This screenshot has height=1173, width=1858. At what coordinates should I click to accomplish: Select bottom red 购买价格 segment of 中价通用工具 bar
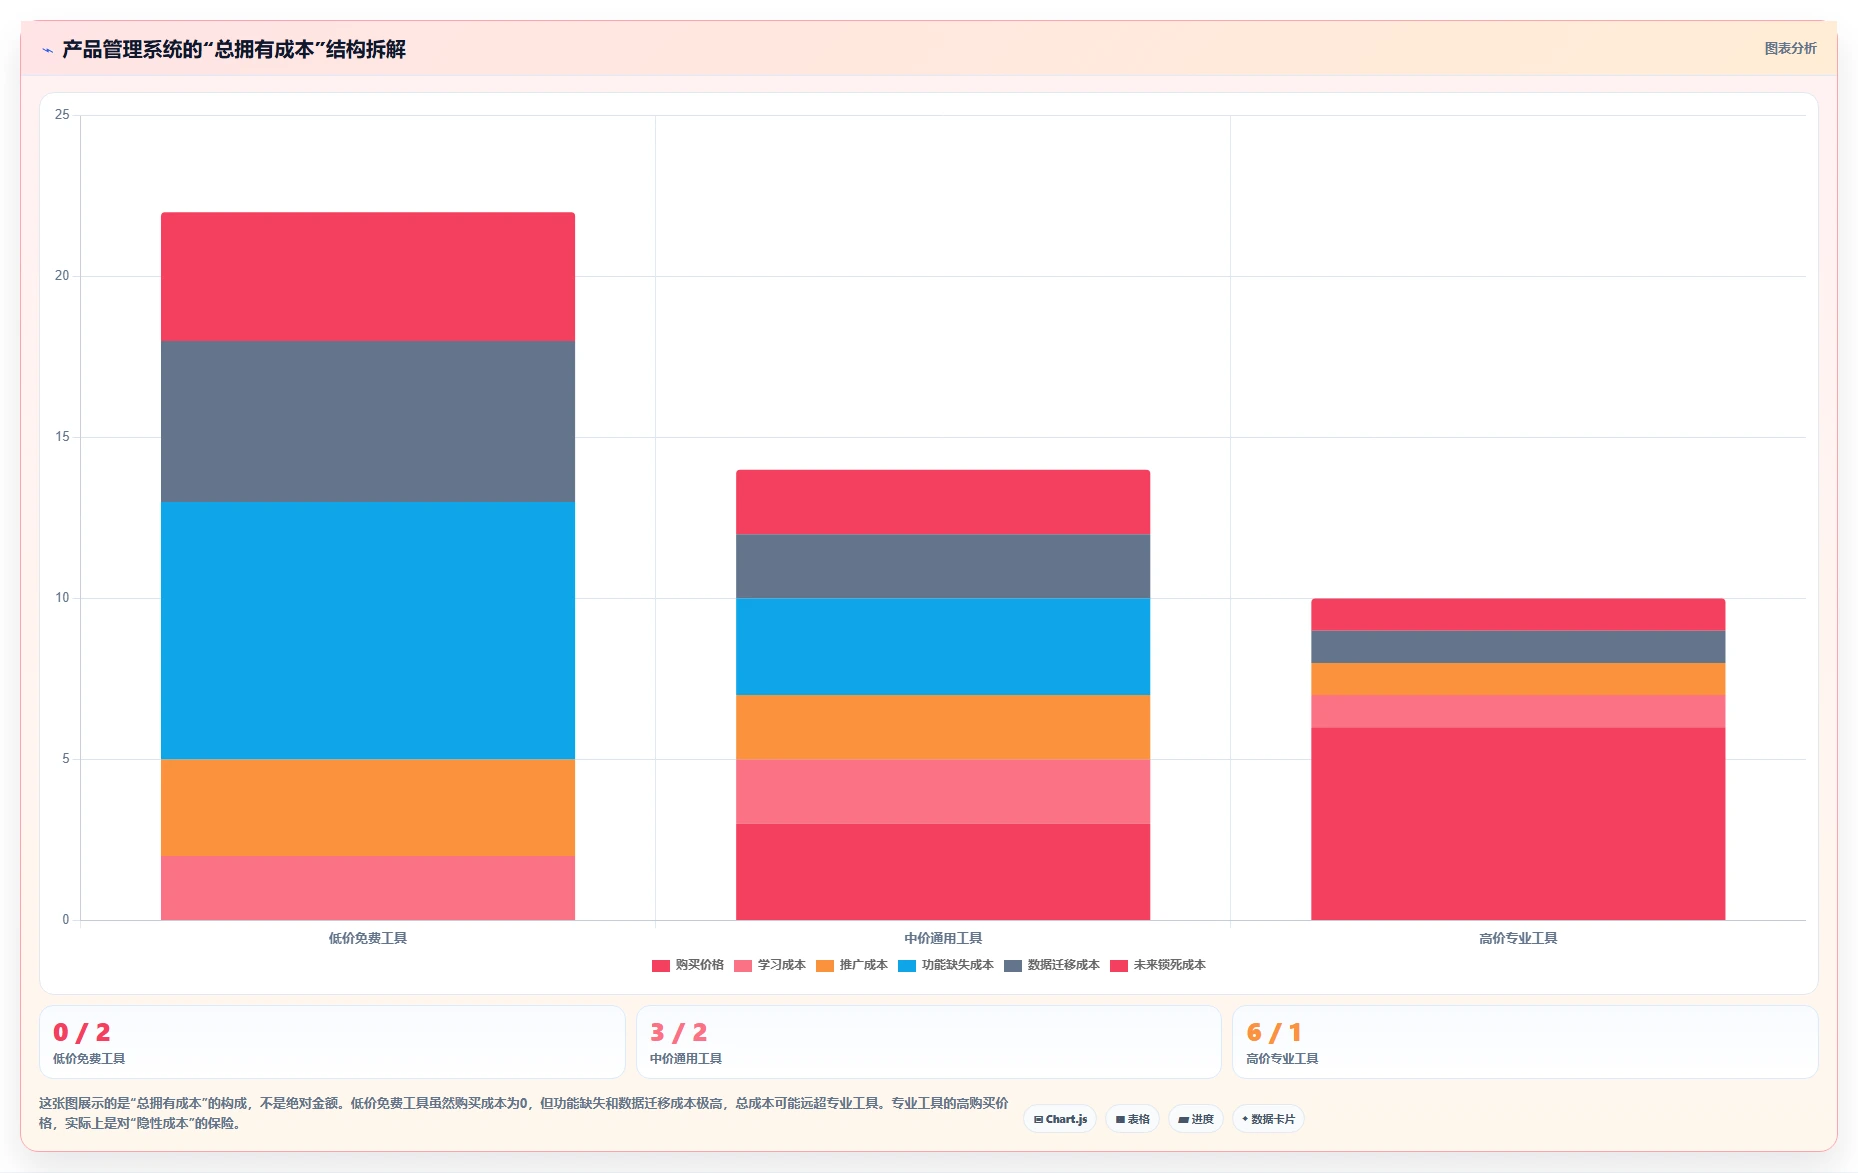(x=943, y=872)
